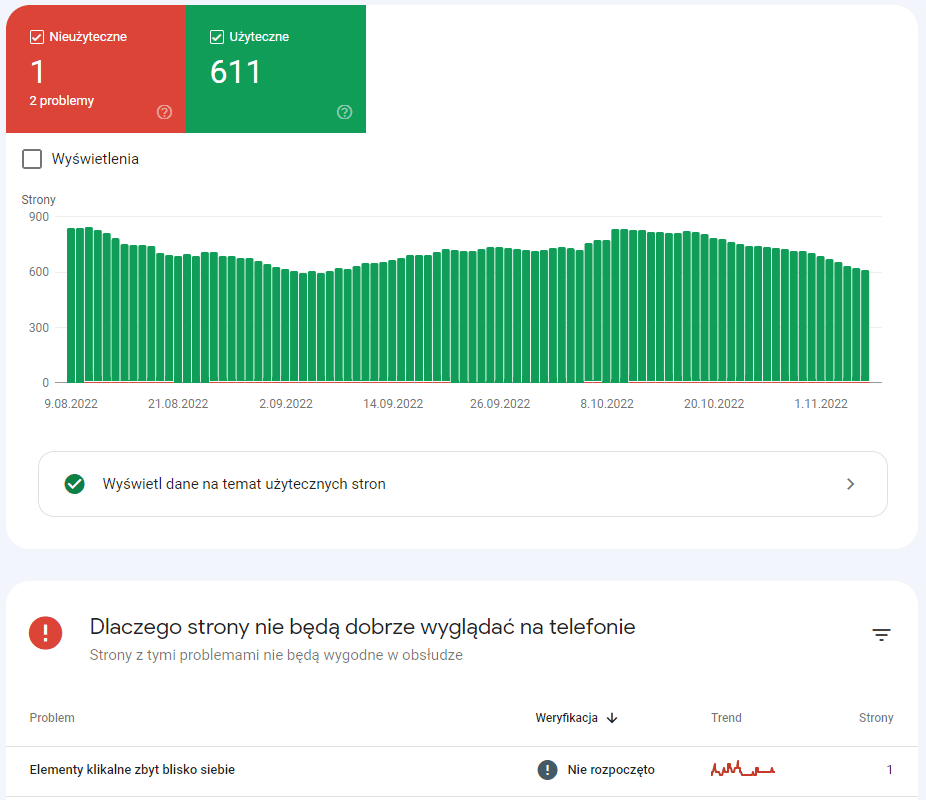
Task: Click the Strony axis label above chart
Action: [38, 200]
